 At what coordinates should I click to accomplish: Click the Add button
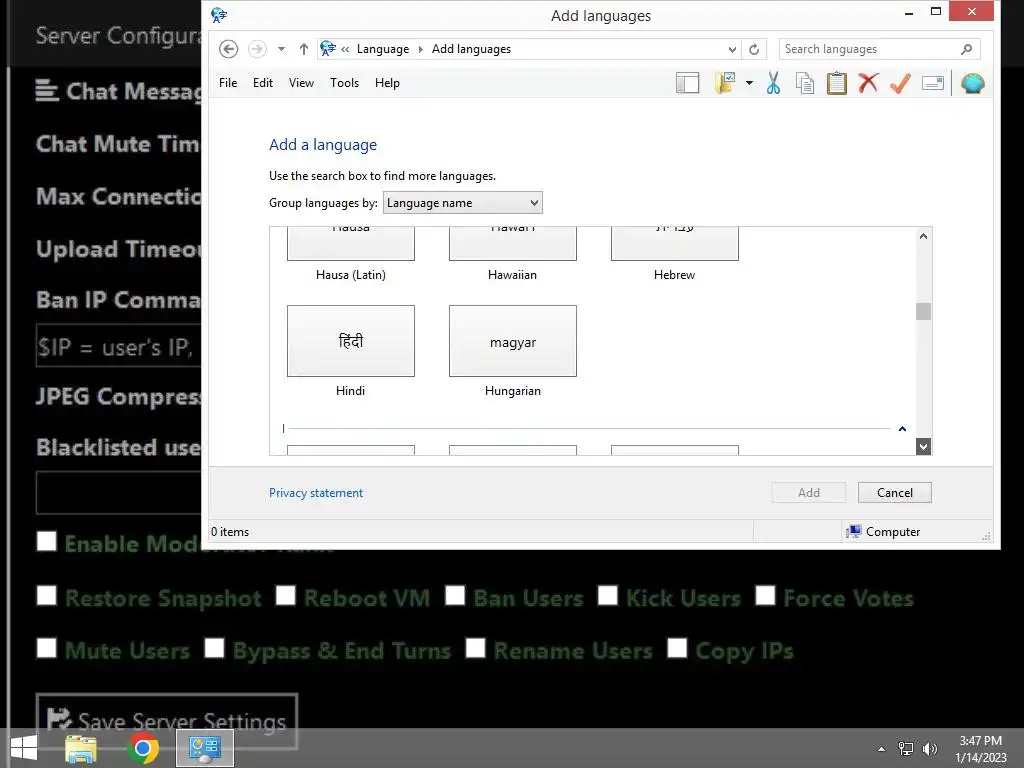pos(808,492)
